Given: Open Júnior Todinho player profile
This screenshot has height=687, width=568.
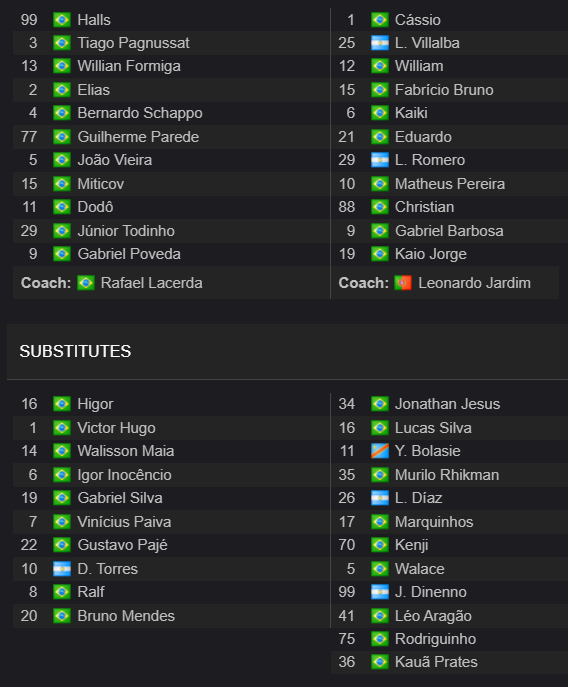Looking at the screenshot, I should [x=126, y=231].
